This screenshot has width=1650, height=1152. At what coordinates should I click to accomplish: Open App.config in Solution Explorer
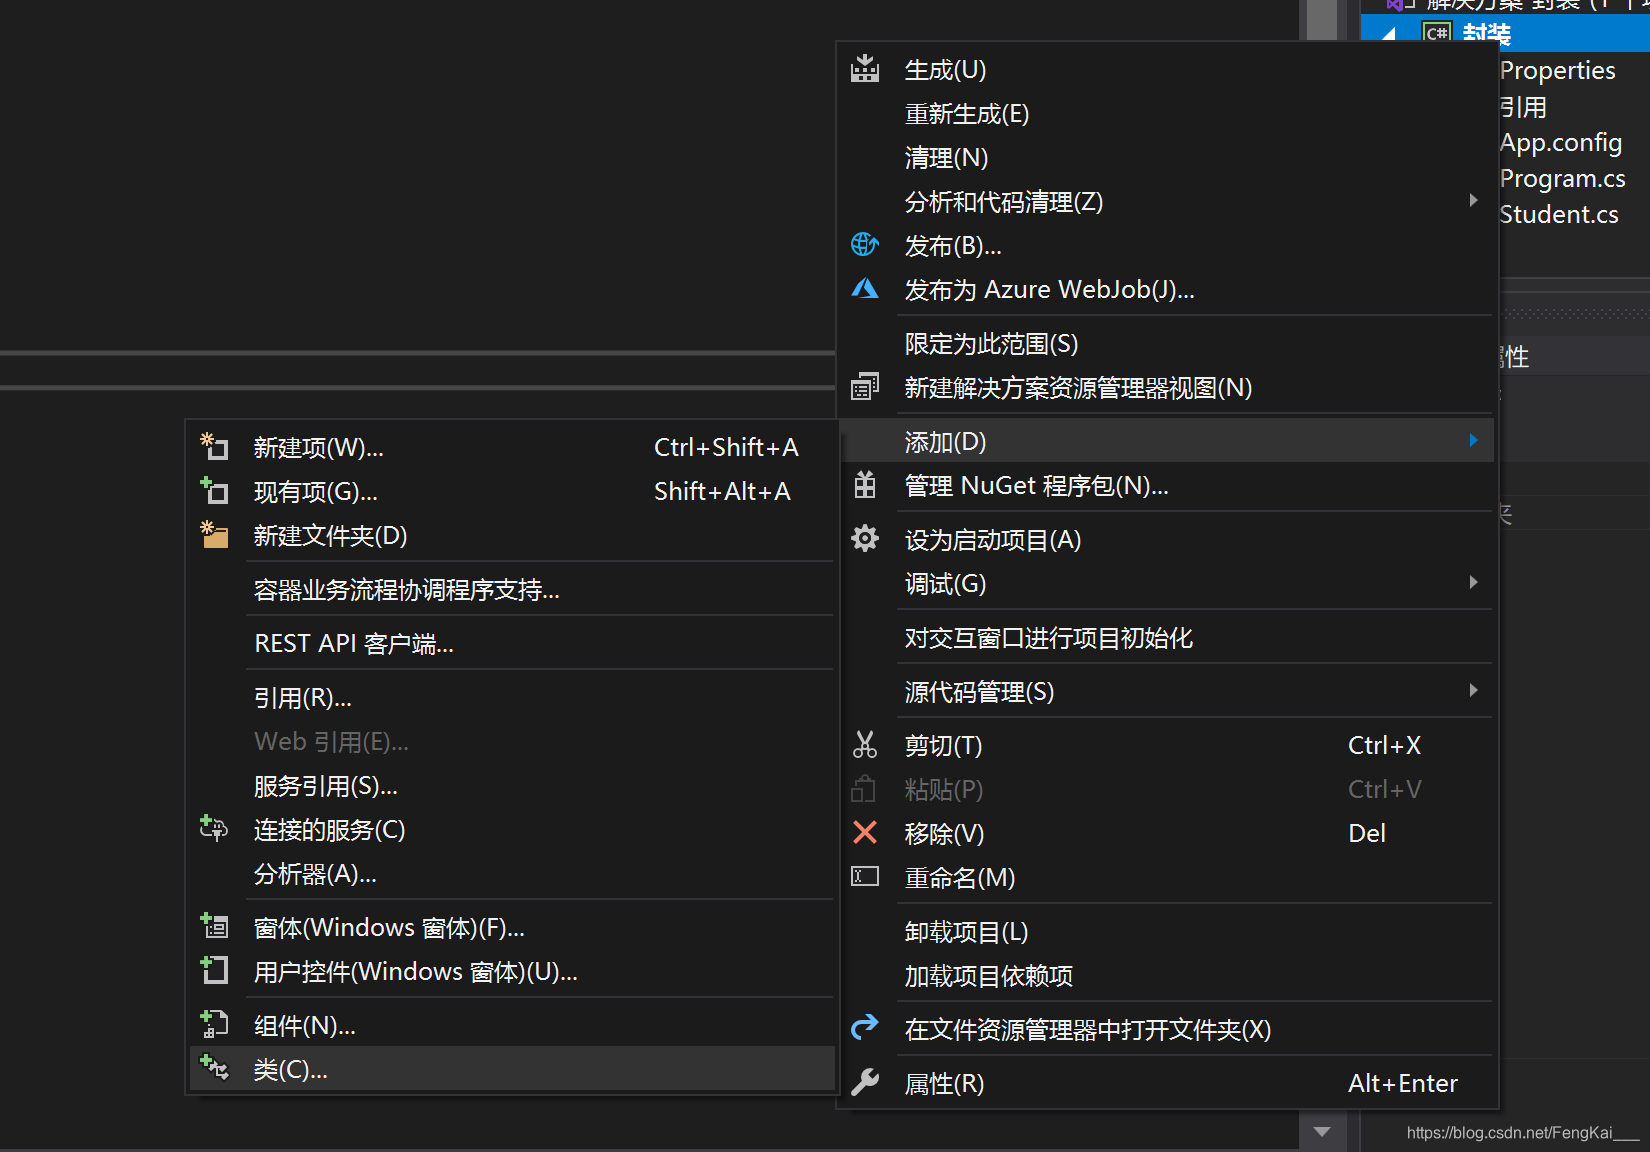pyautogui.click(x=1560, y=142)
